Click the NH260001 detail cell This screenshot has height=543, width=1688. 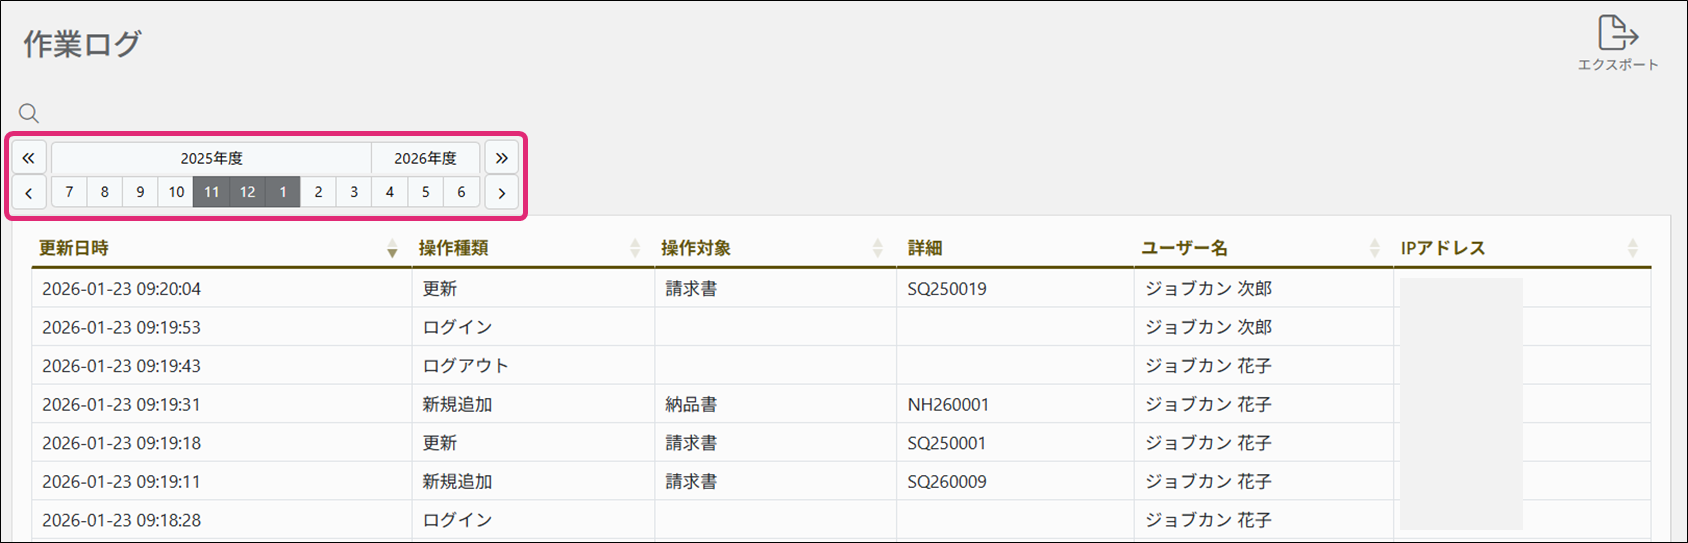pyautogui.click(x=948, y=405)
